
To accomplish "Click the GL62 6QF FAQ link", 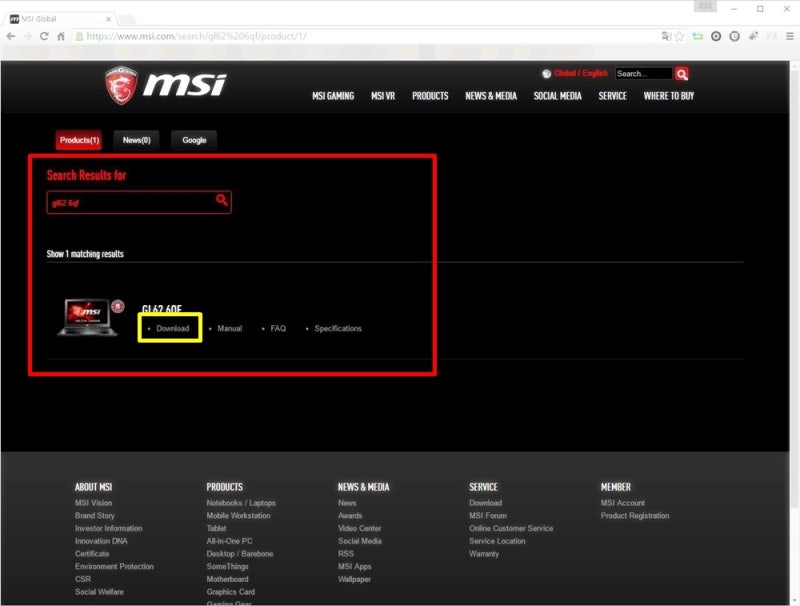I will [x=278, y=329].
